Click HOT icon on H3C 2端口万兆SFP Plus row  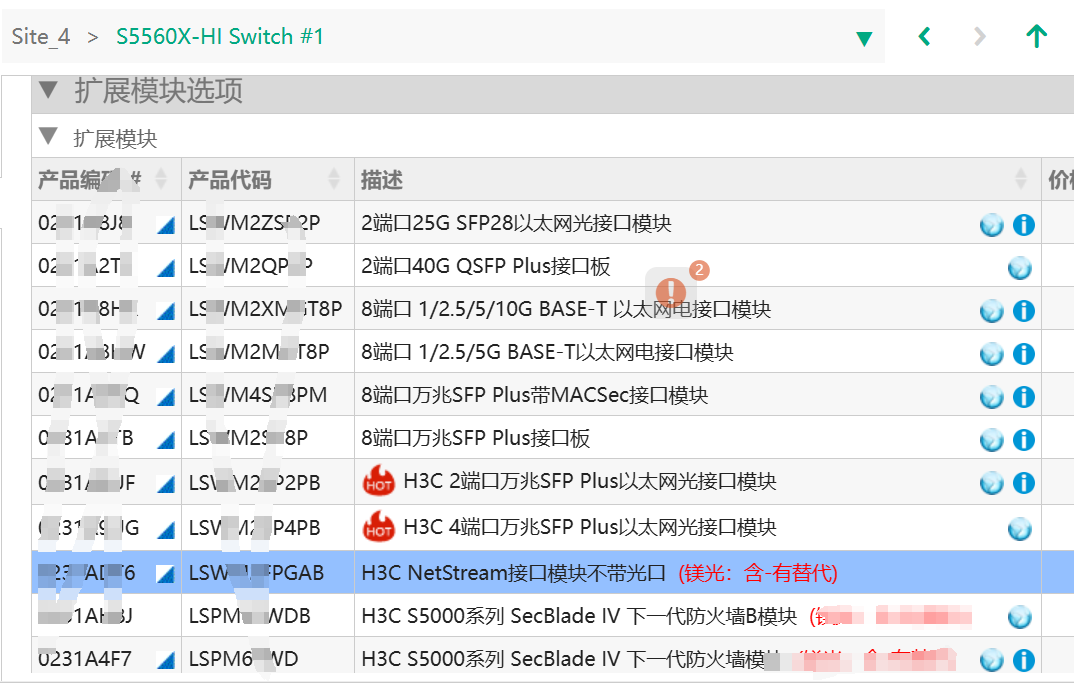[x=378, y=483]
